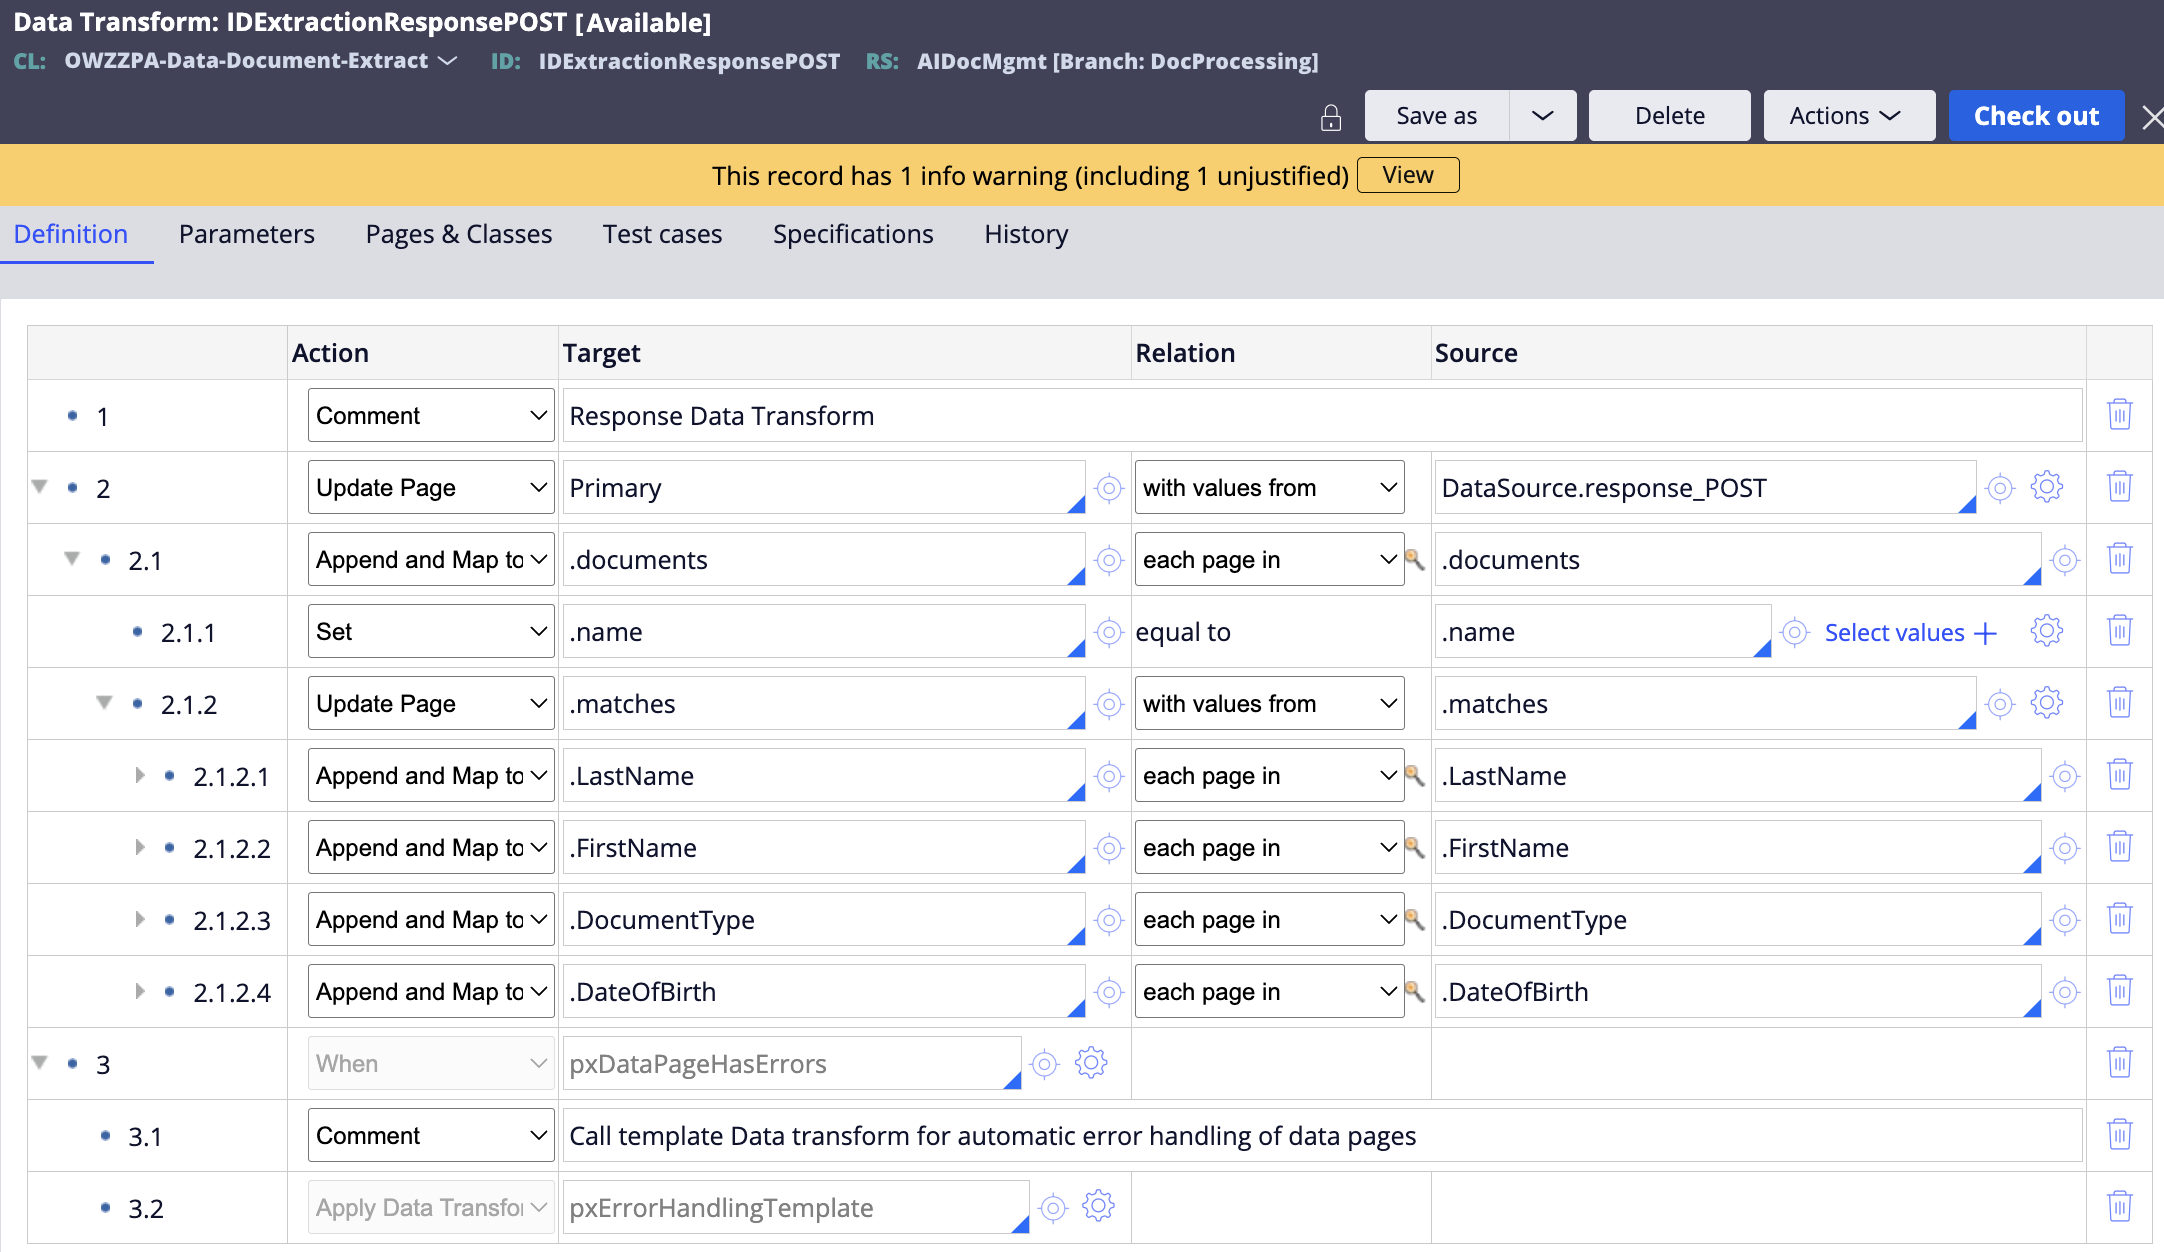Delete the Response Data Transform comment row
The image size is (2164, 1252).
(x=2120, y=413)
